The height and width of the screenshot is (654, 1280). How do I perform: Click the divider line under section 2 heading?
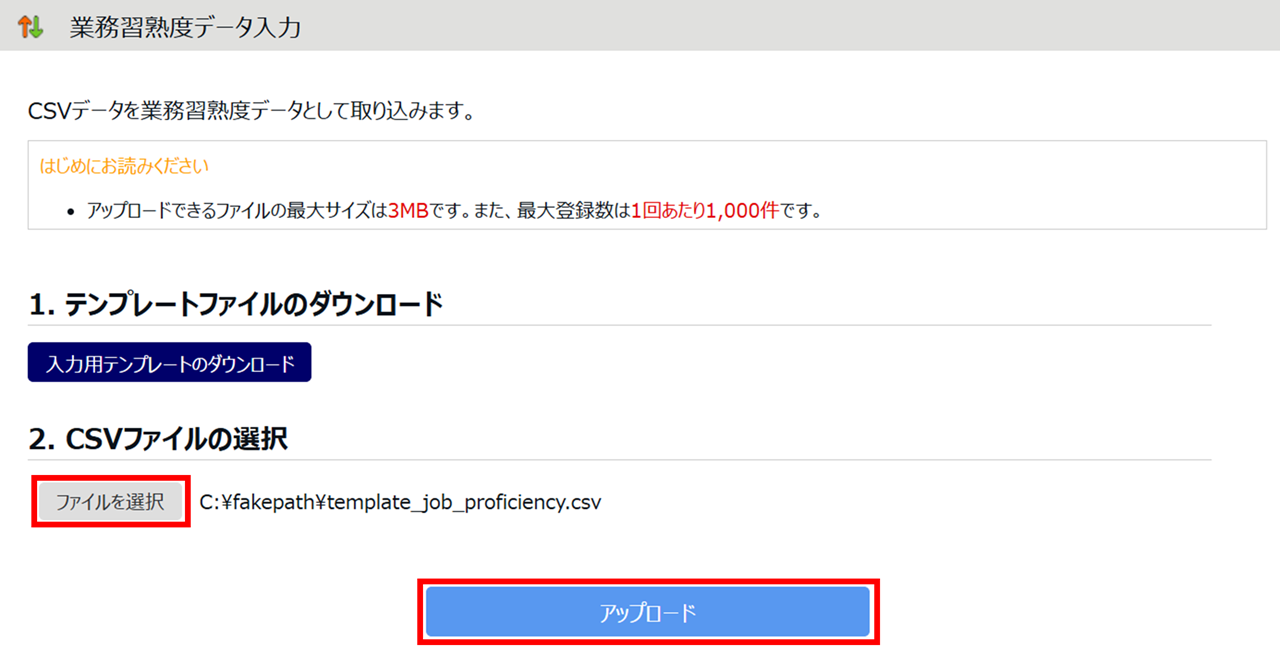pos(620,460)
